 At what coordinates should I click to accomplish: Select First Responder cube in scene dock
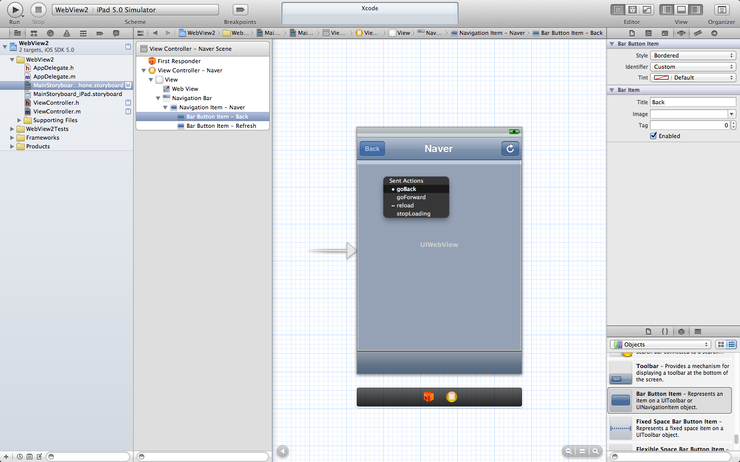[428, 397]
